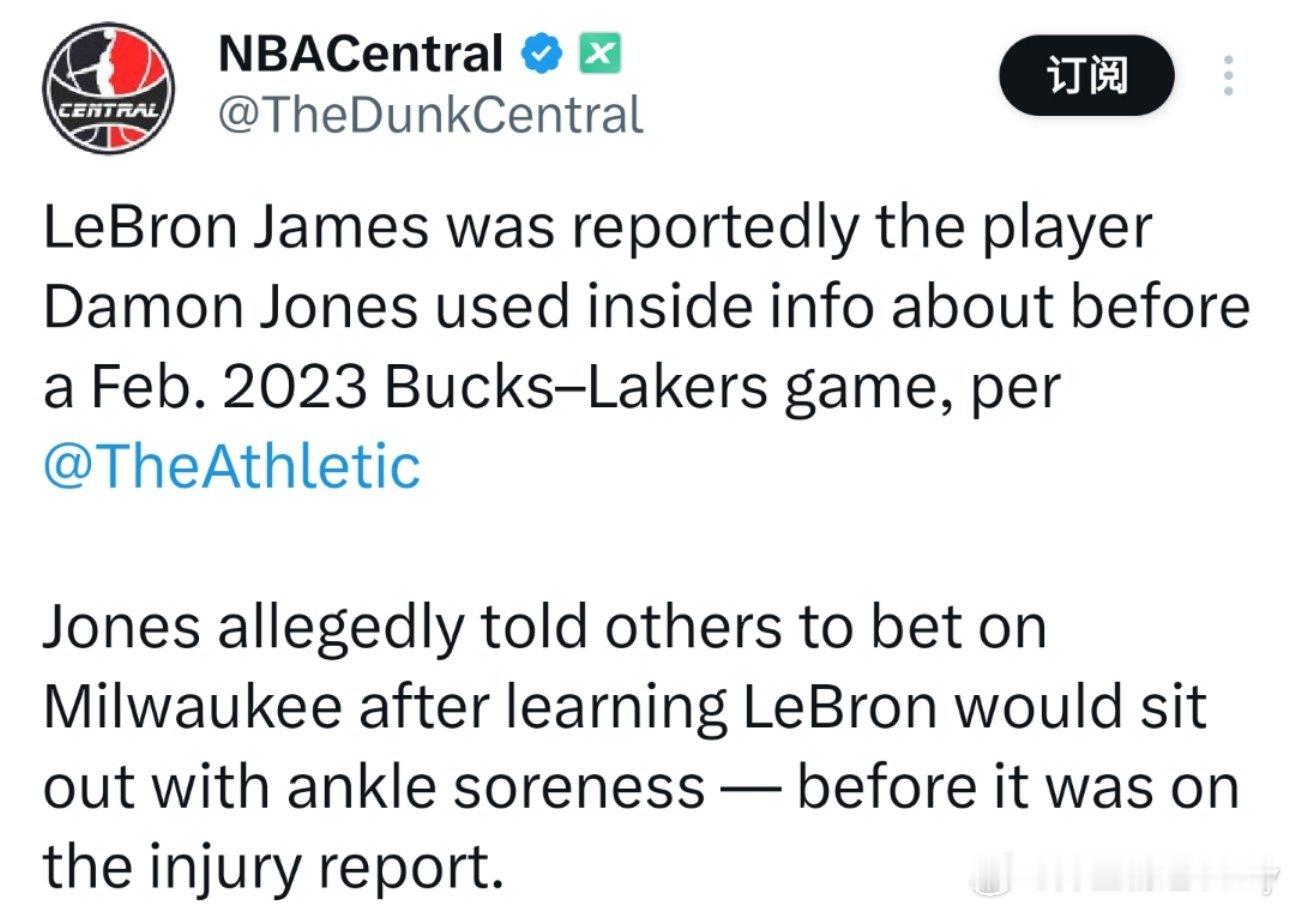Click the NBACentral display name
The image size is (1290, 910).
(360, 55)
